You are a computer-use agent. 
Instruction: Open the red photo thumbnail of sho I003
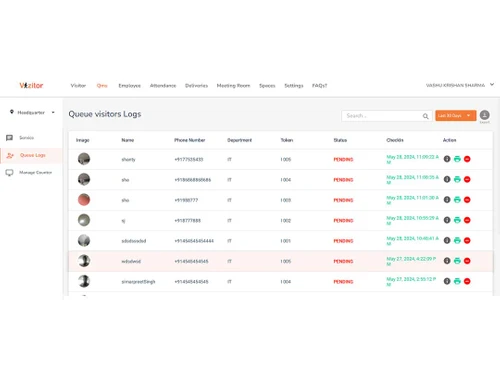coord(84,200)
